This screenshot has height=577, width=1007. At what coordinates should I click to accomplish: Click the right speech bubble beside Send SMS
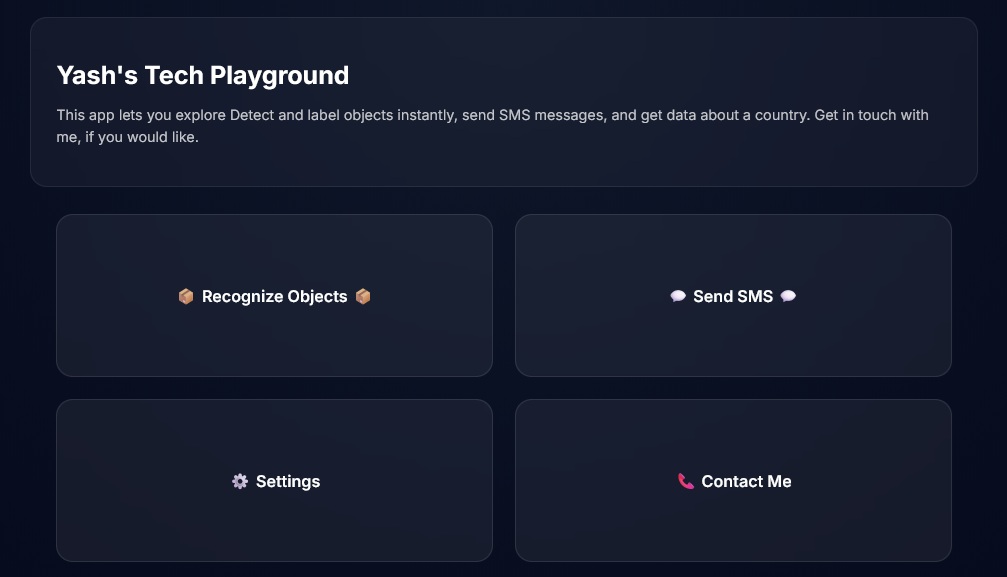pos(788,297)
